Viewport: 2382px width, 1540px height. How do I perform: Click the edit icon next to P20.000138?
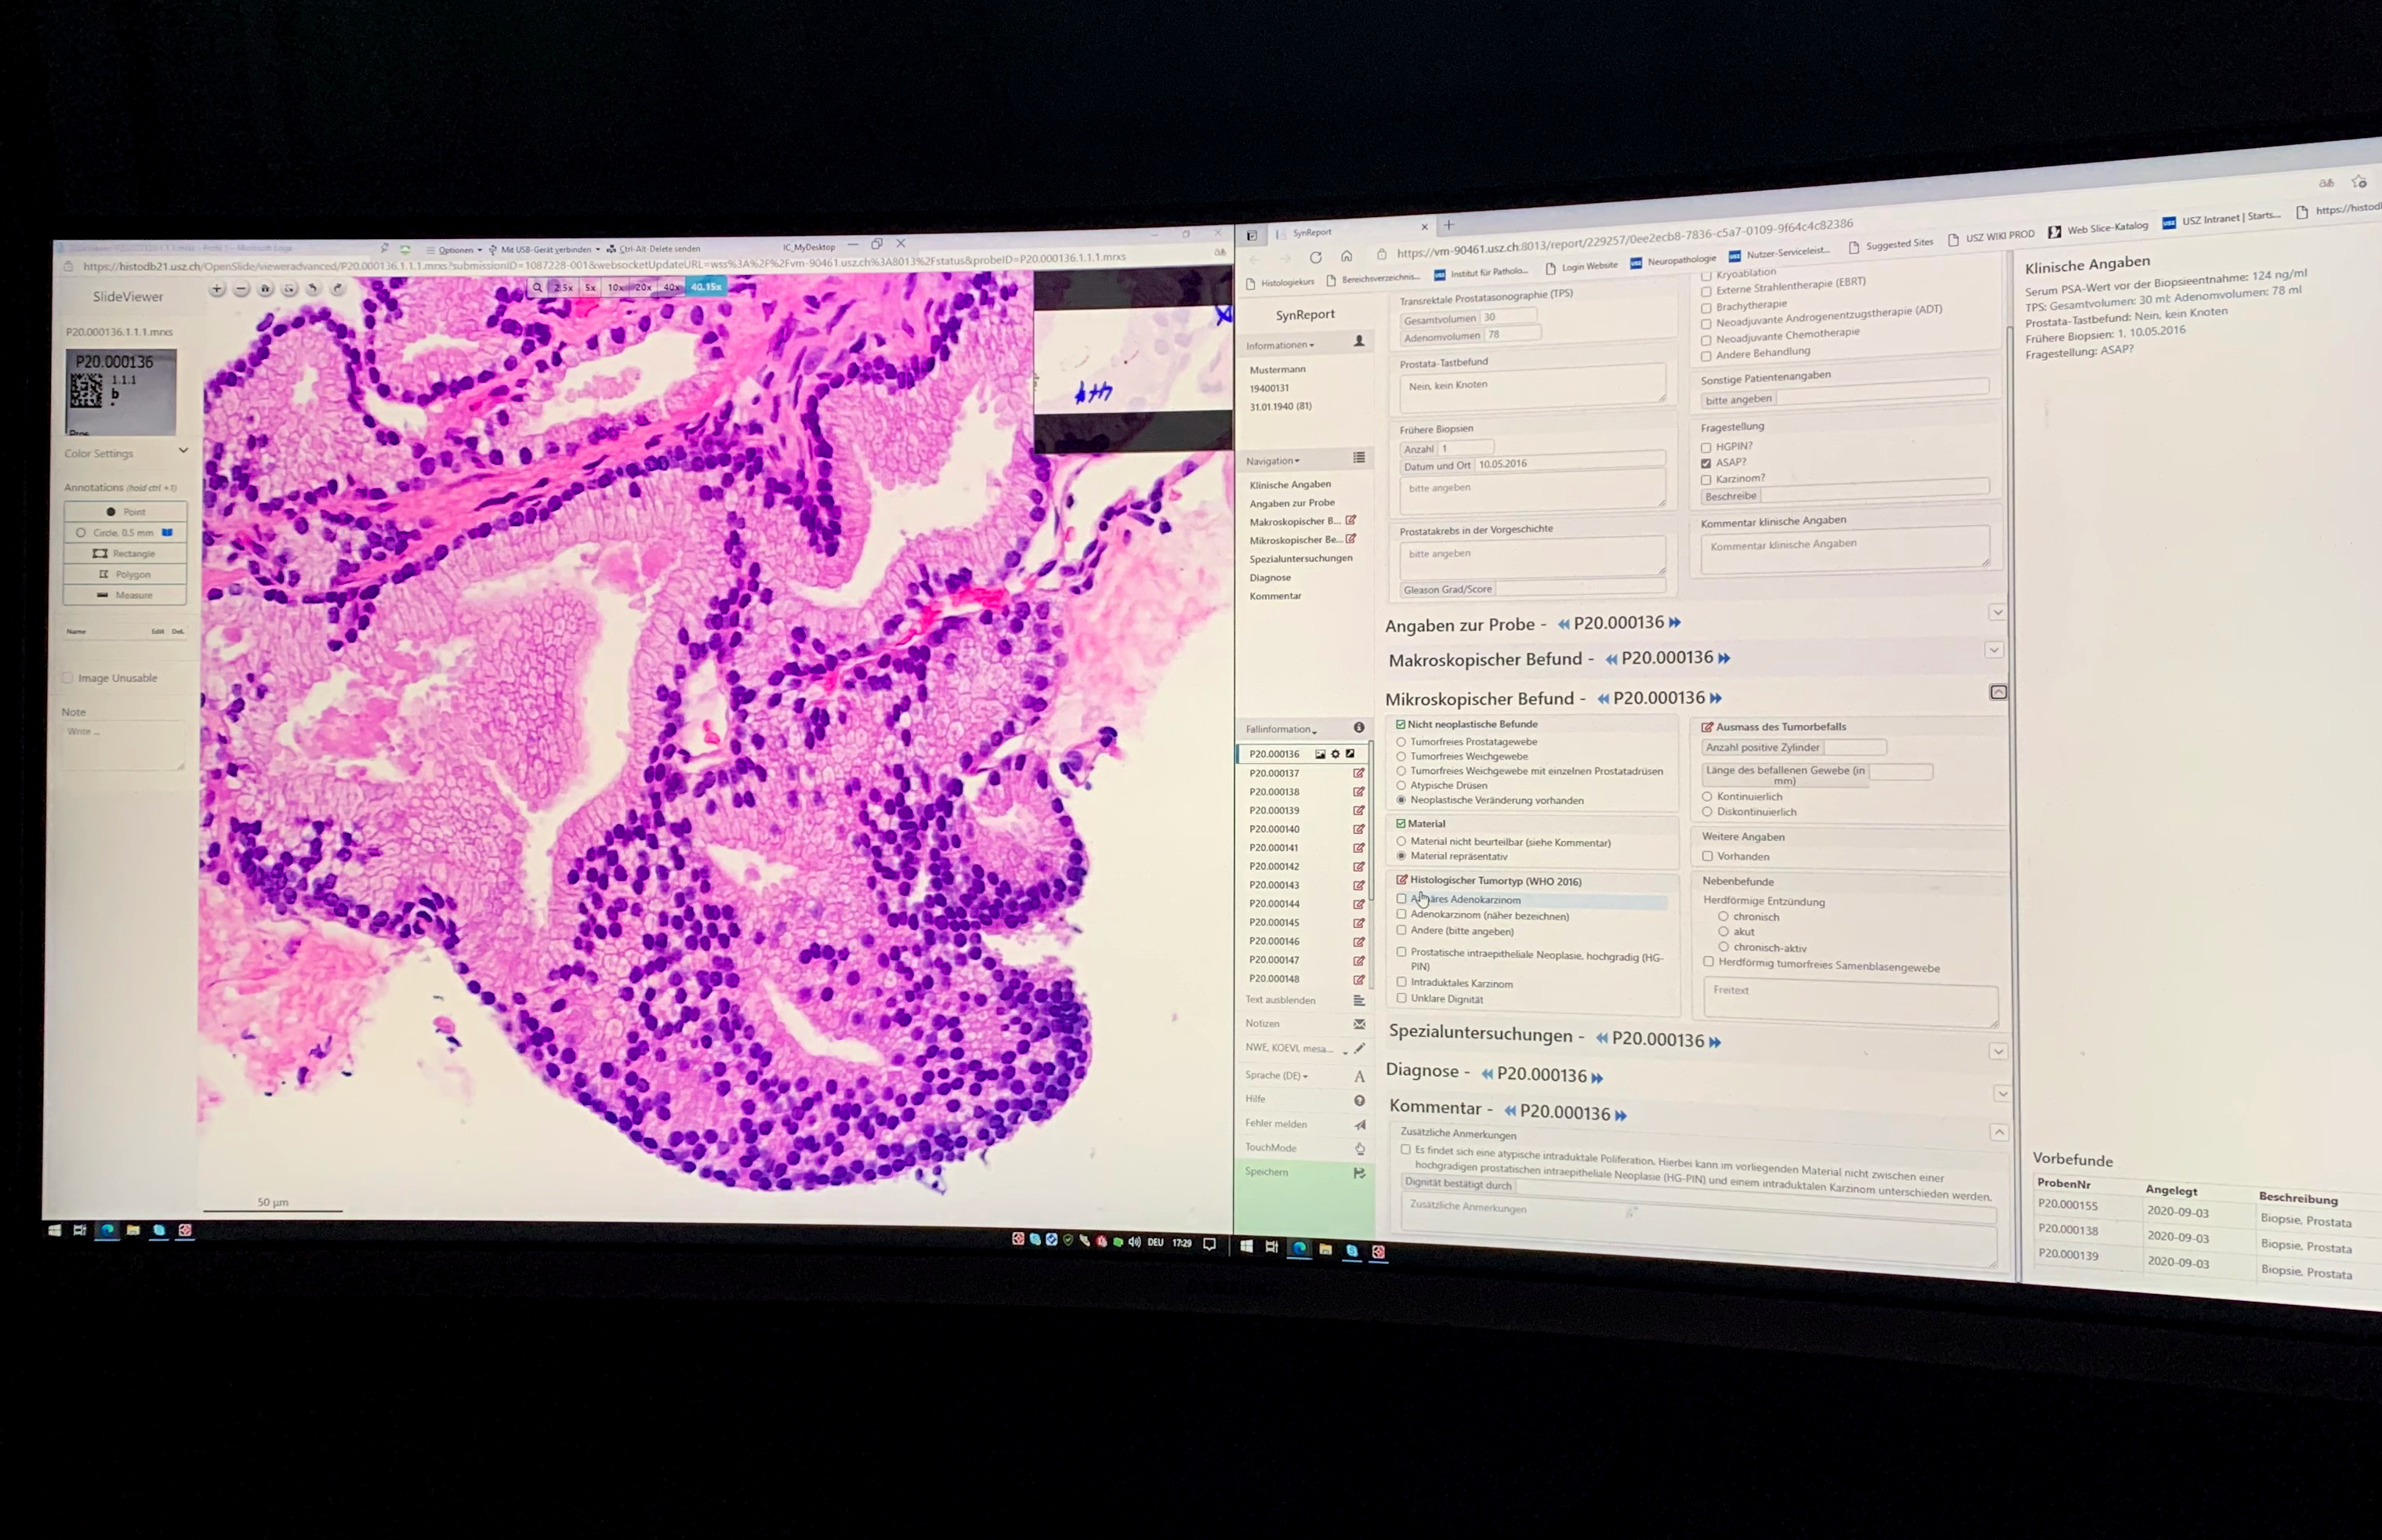[1358, 792]
